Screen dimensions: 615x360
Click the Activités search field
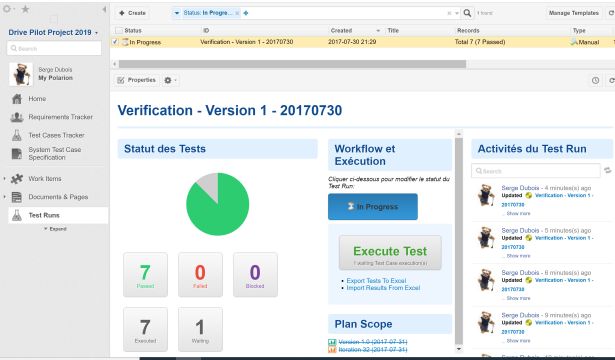coord(536,171)
